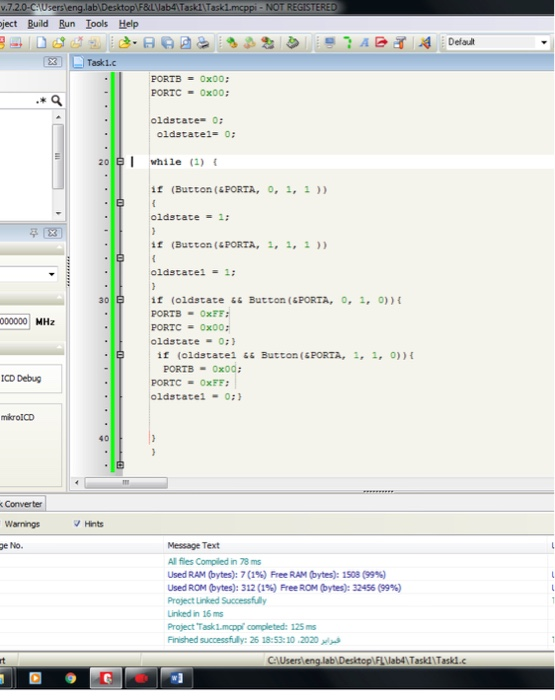Click the MHz frequency input field
The image size is (555, 700).
click(x=14, y=321)
